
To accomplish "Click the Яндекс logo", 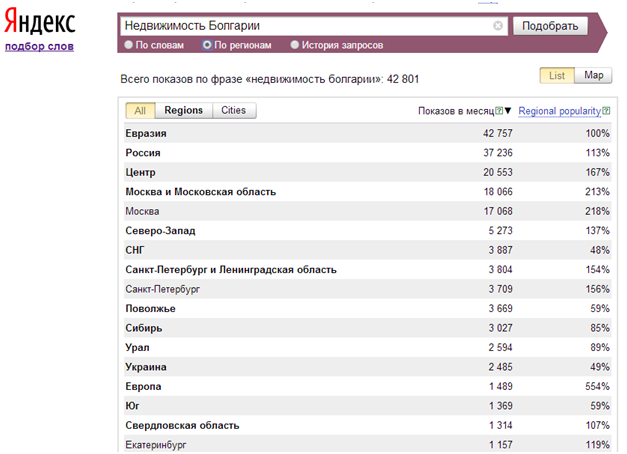I will tap(40, 22).
